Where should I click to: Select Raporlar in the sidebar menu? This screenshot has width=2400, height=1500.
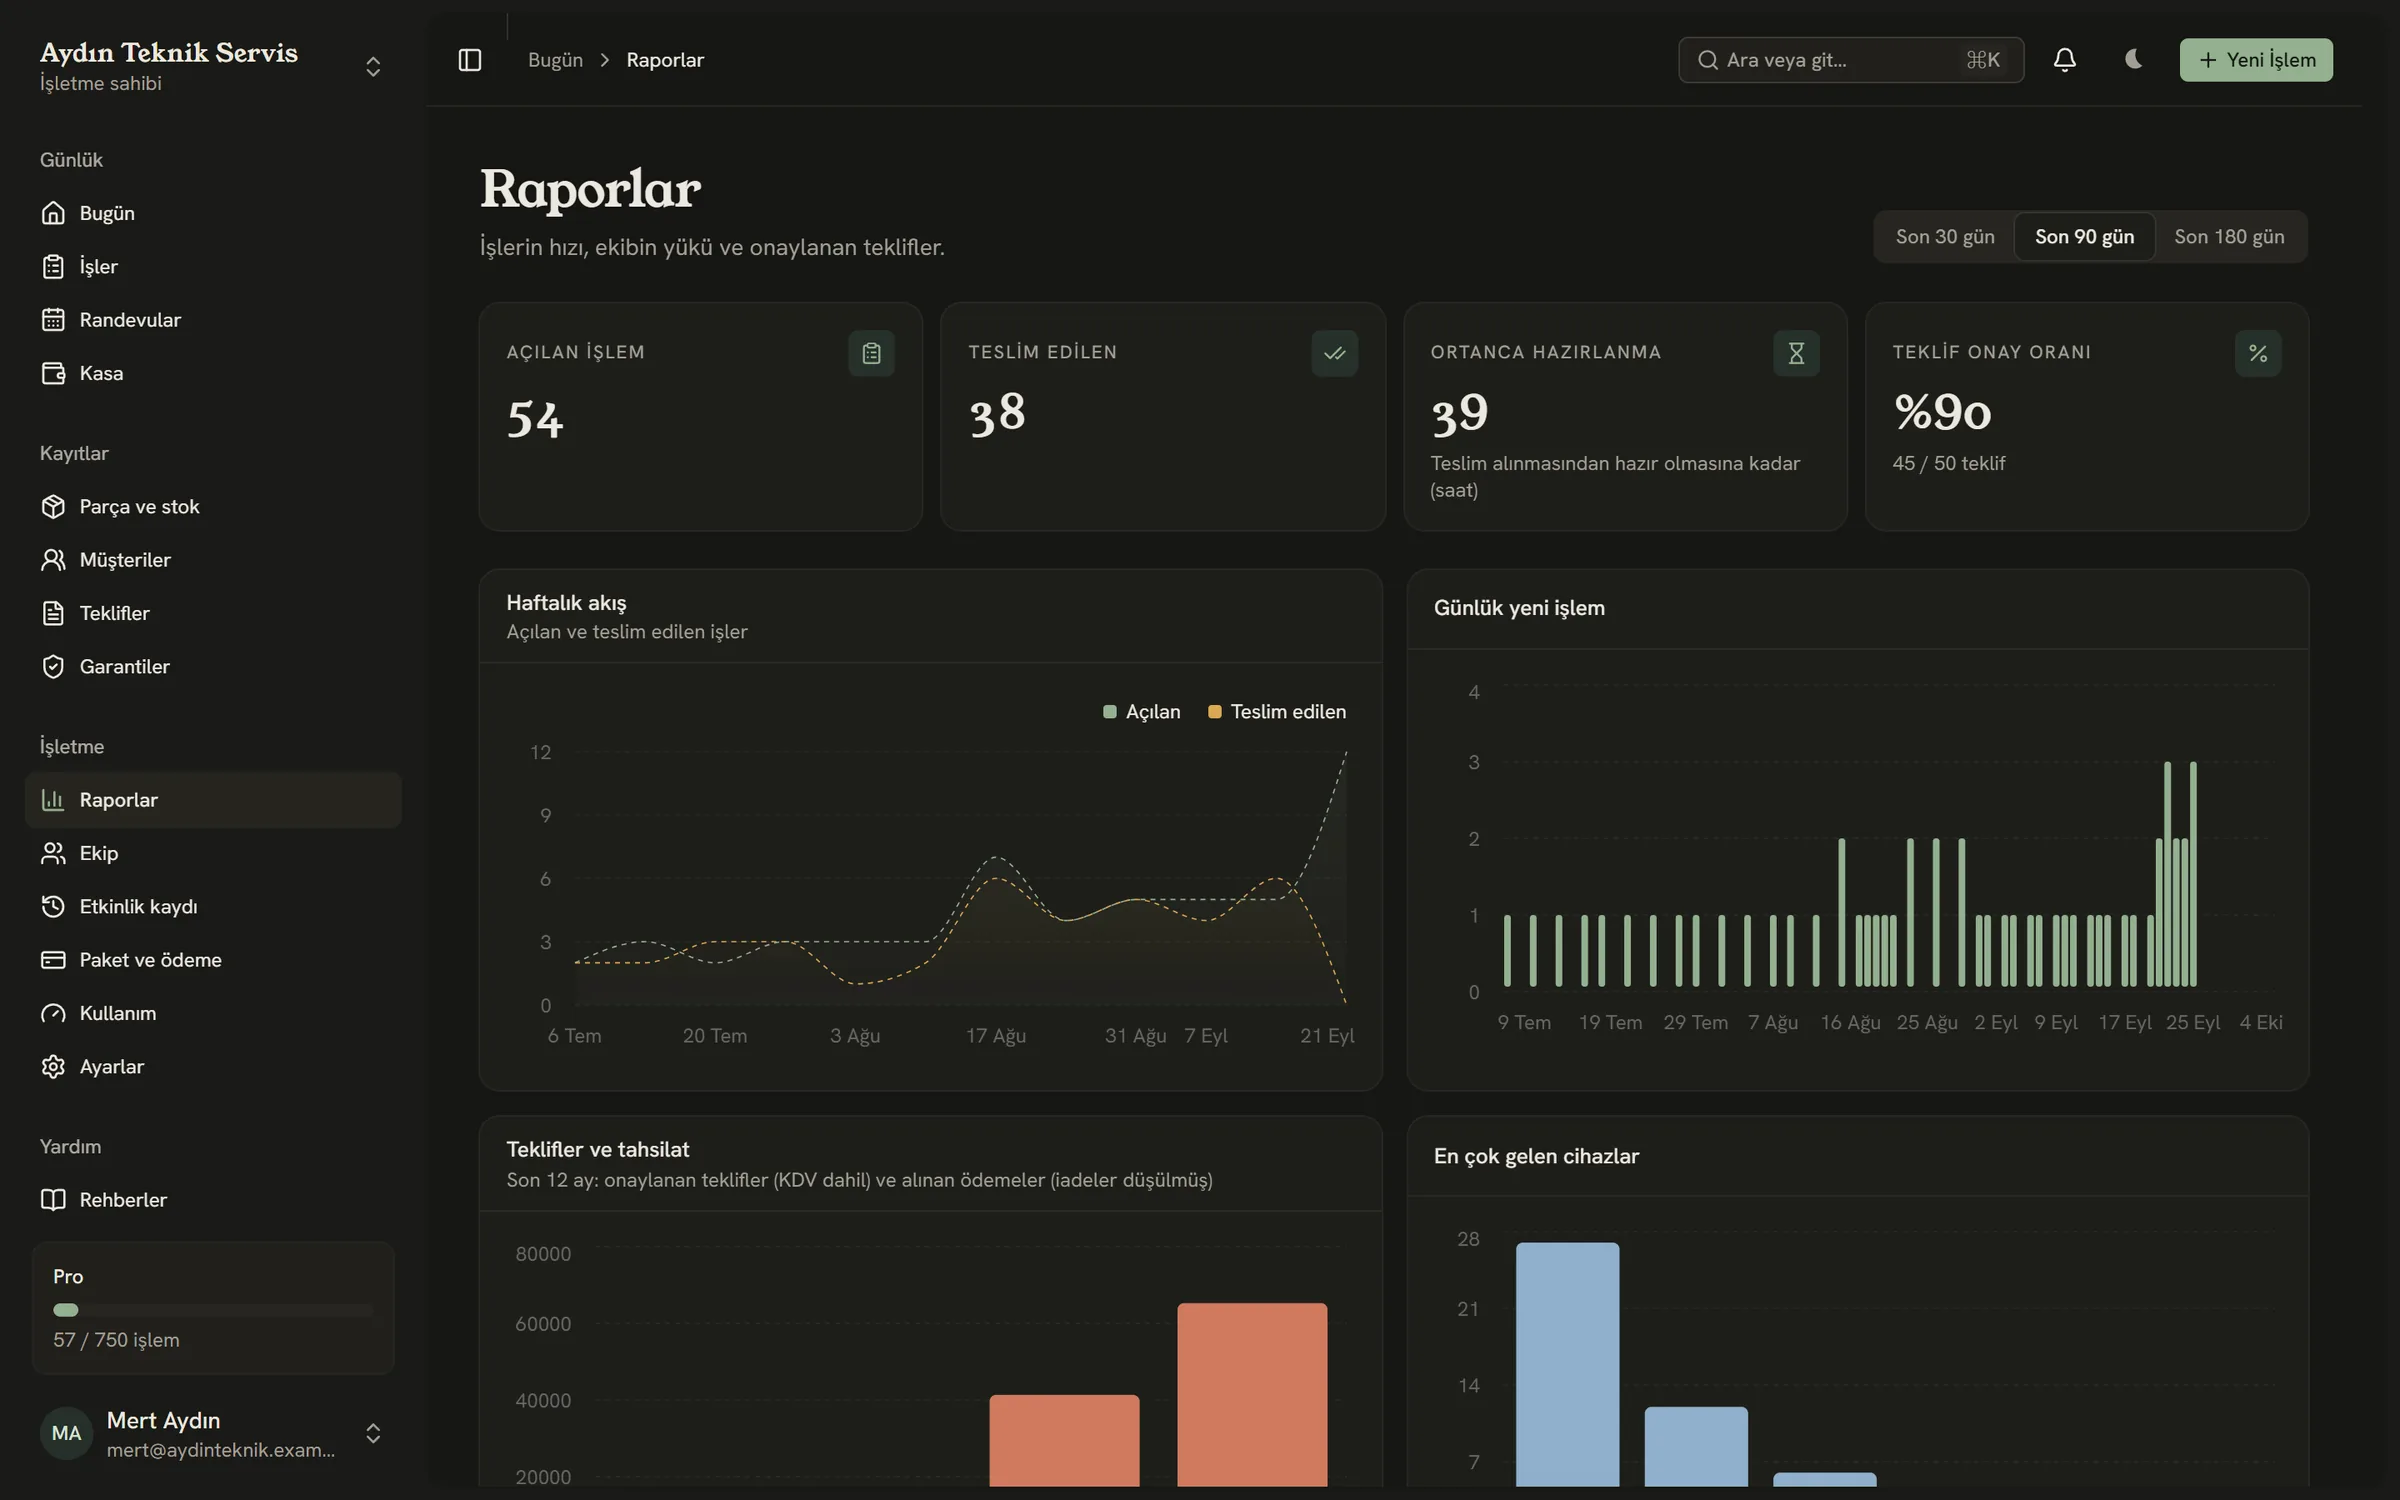tap(213, 800)
